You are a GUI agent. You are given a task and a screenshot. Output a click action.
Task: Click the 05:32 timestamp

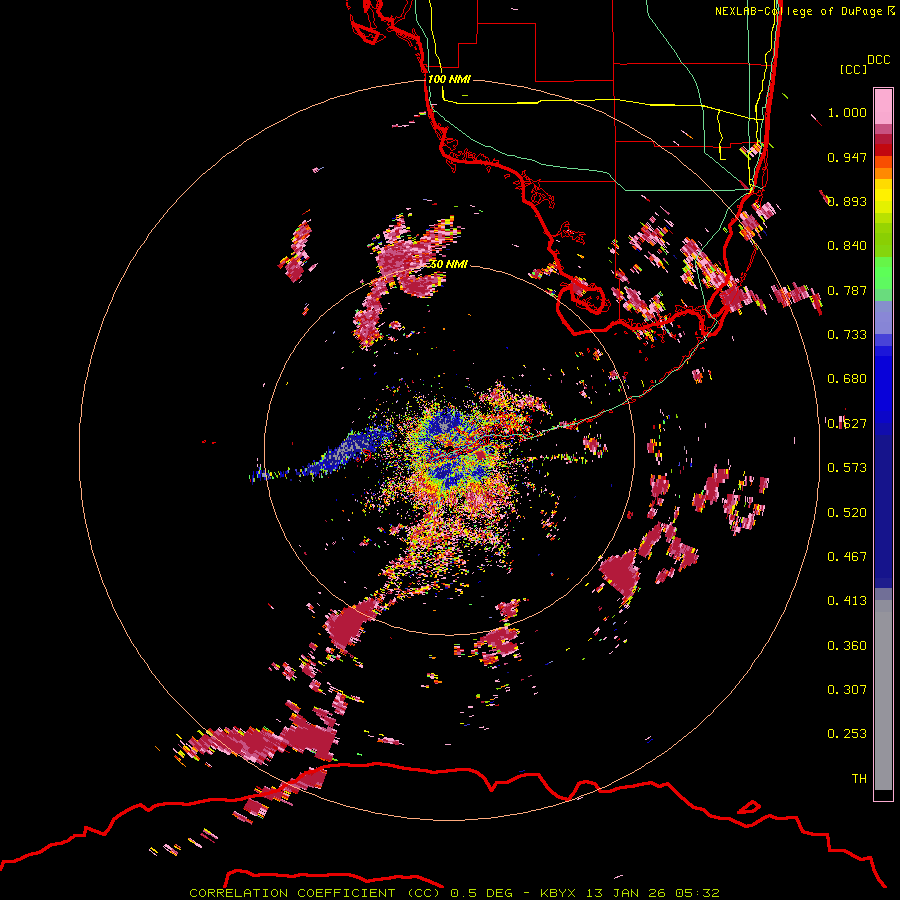point(697,893)
